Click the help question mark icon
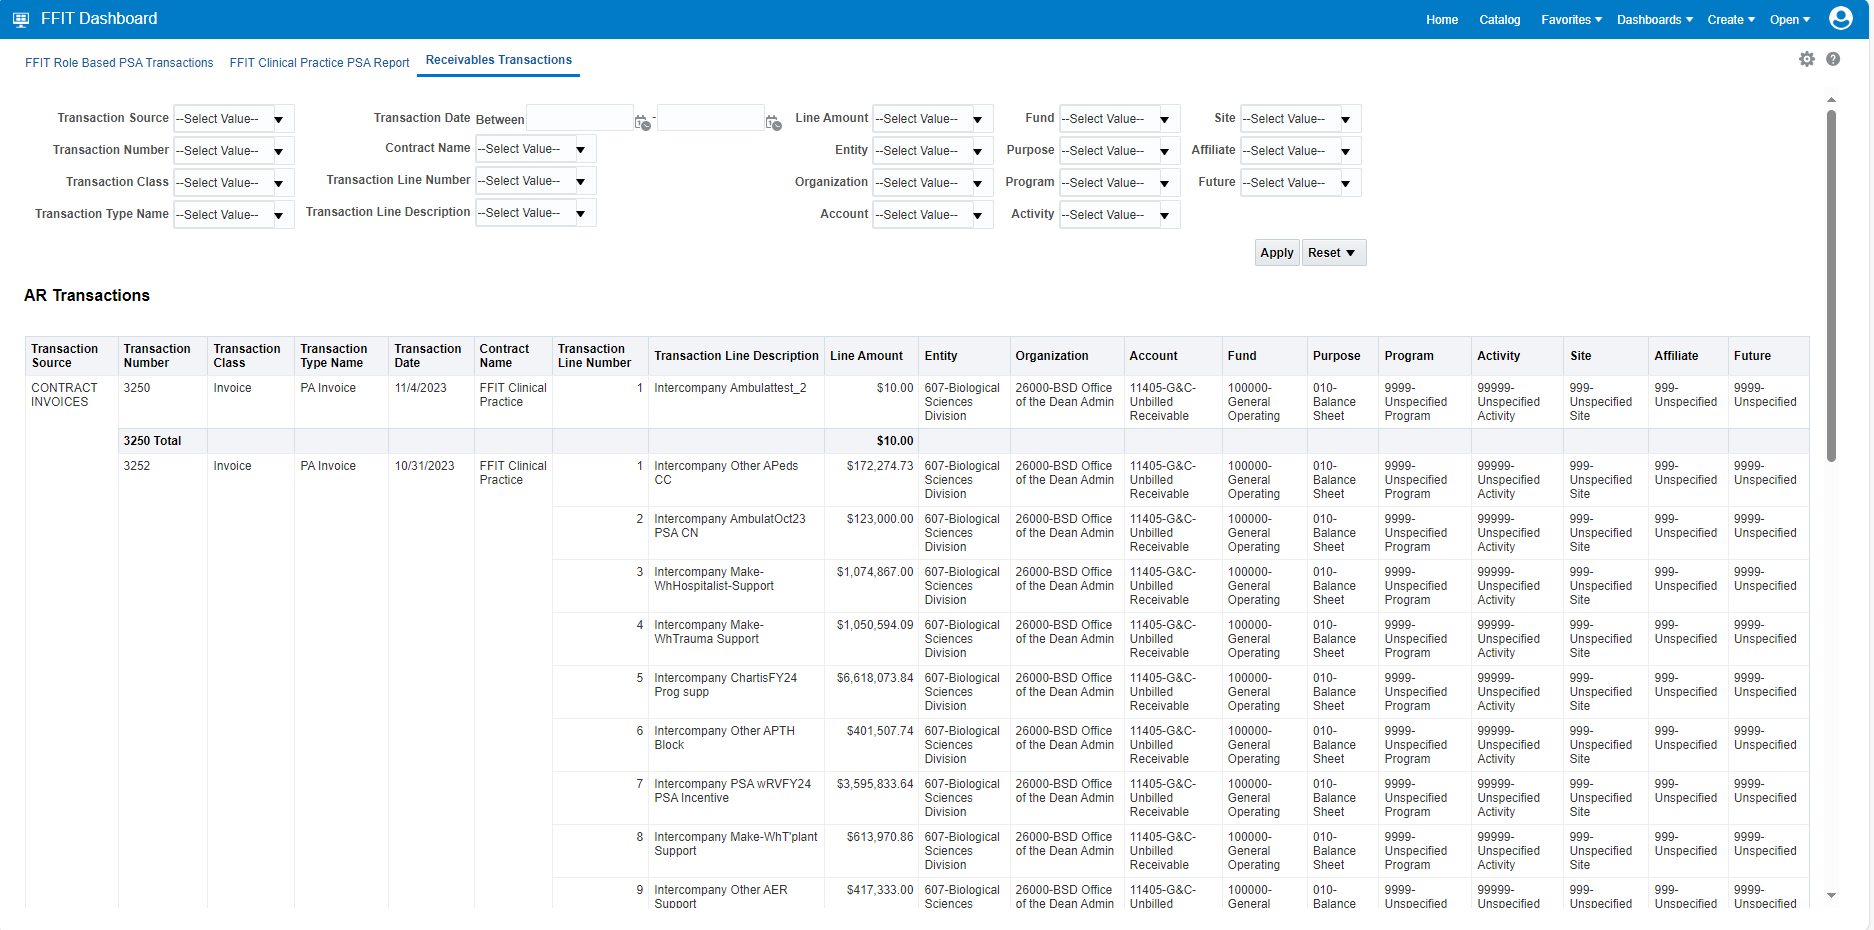Screen dimensions: 1874x930 coord(1833,59)
